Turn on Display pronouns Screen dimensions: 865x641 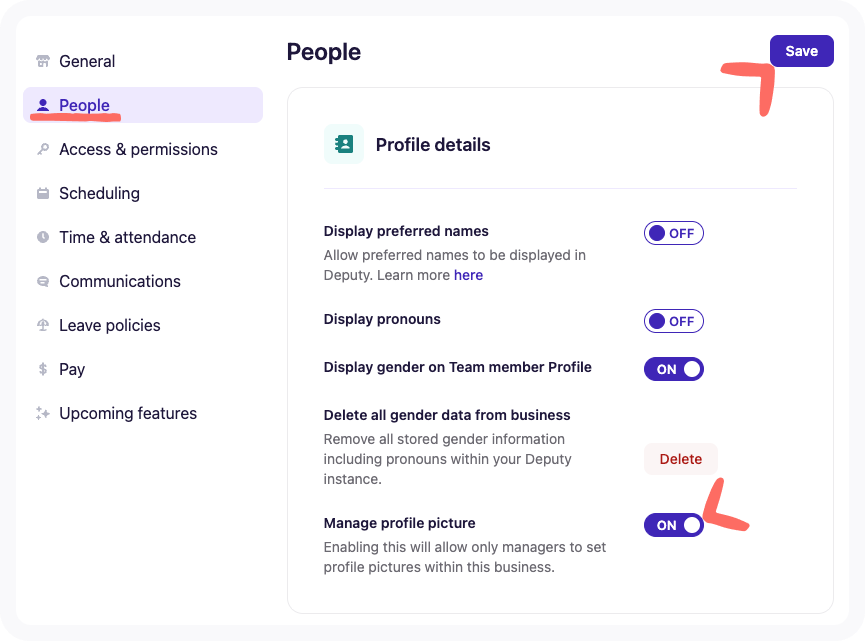click(x=673, y=320)
